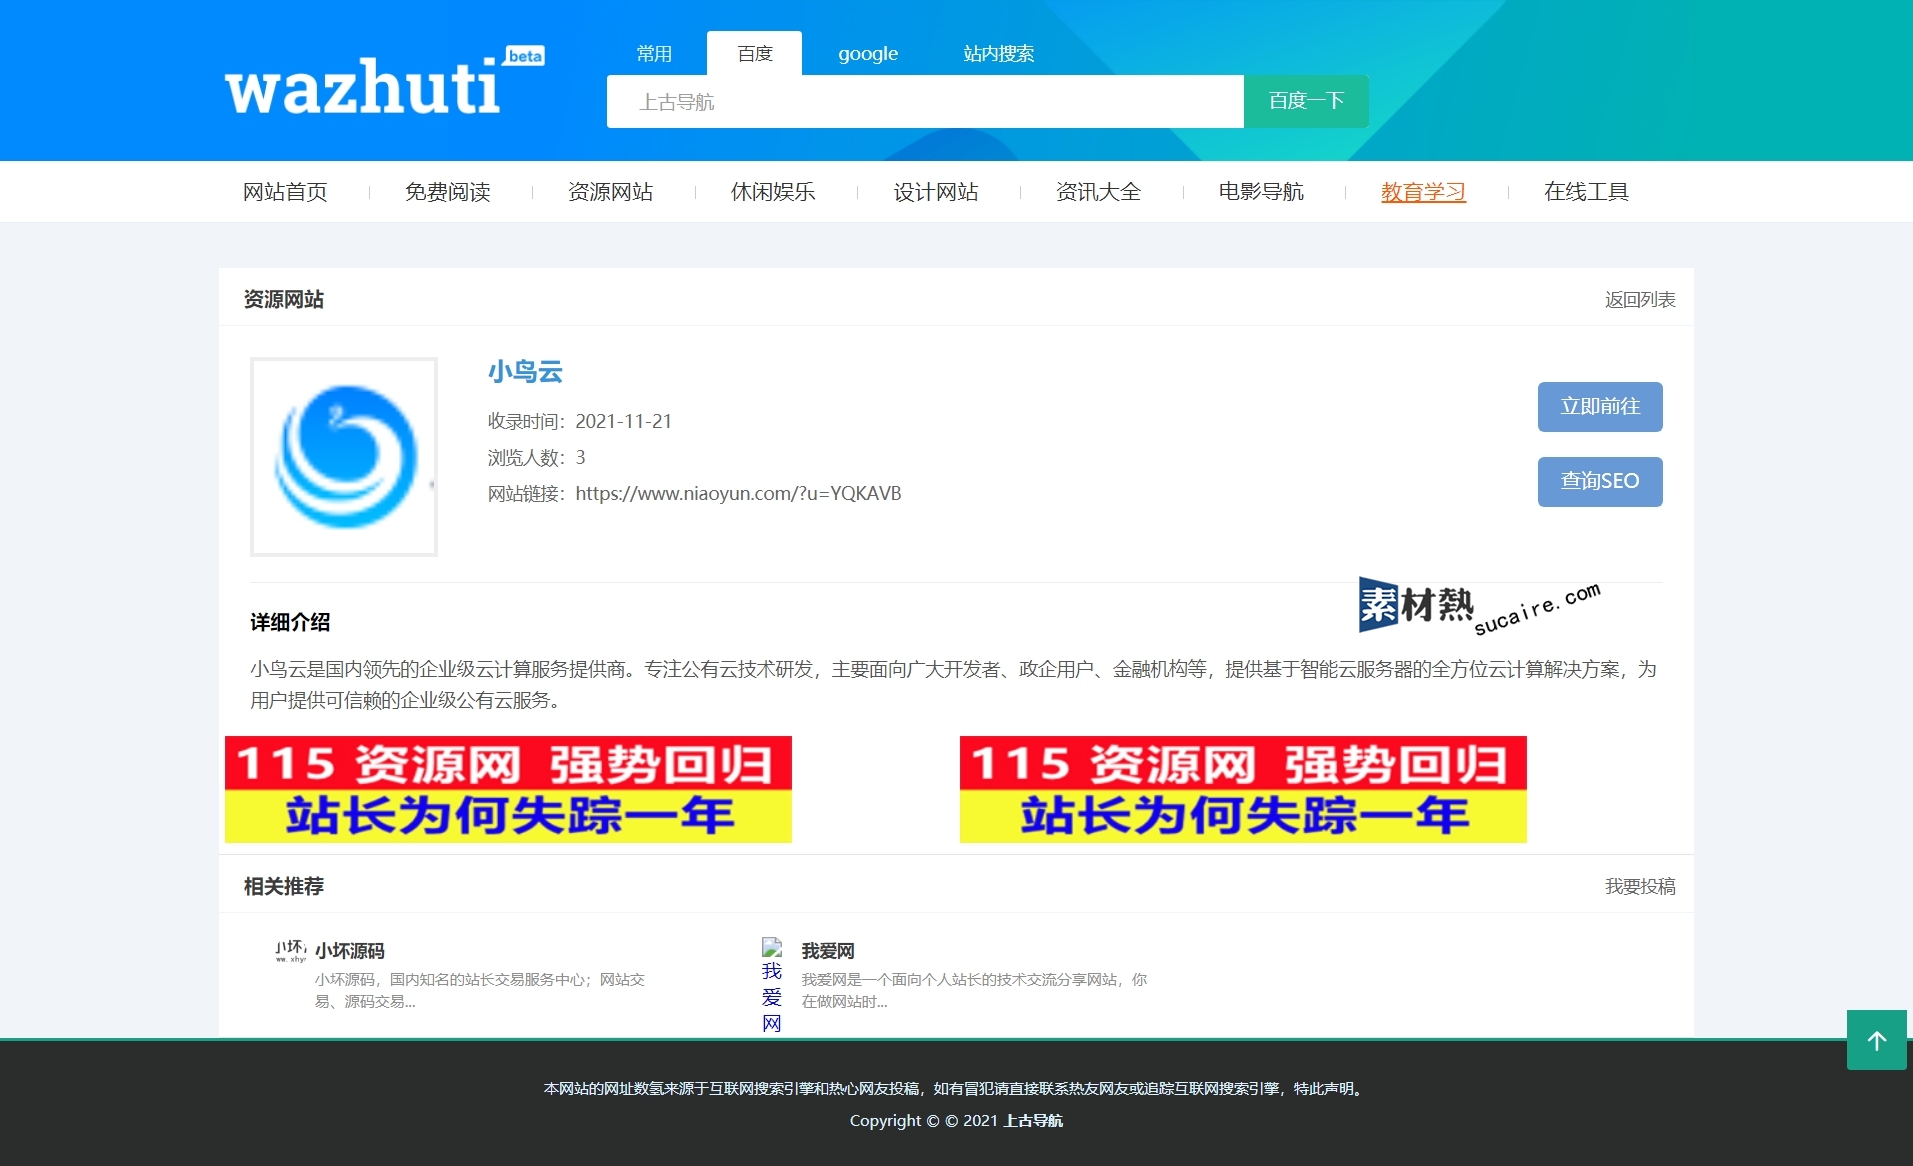Click the 我要投稿 link

click(1640, 887)
